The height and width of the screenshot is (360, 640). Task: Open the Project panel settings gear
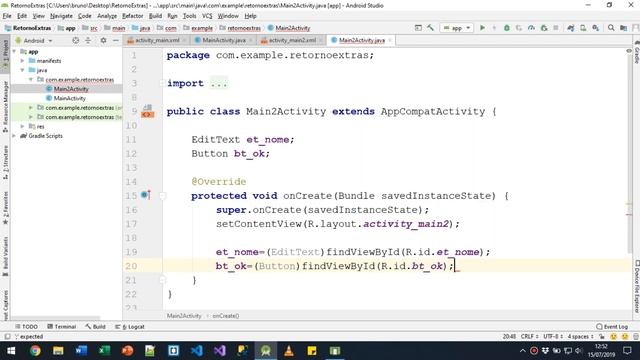coord(103,40)
